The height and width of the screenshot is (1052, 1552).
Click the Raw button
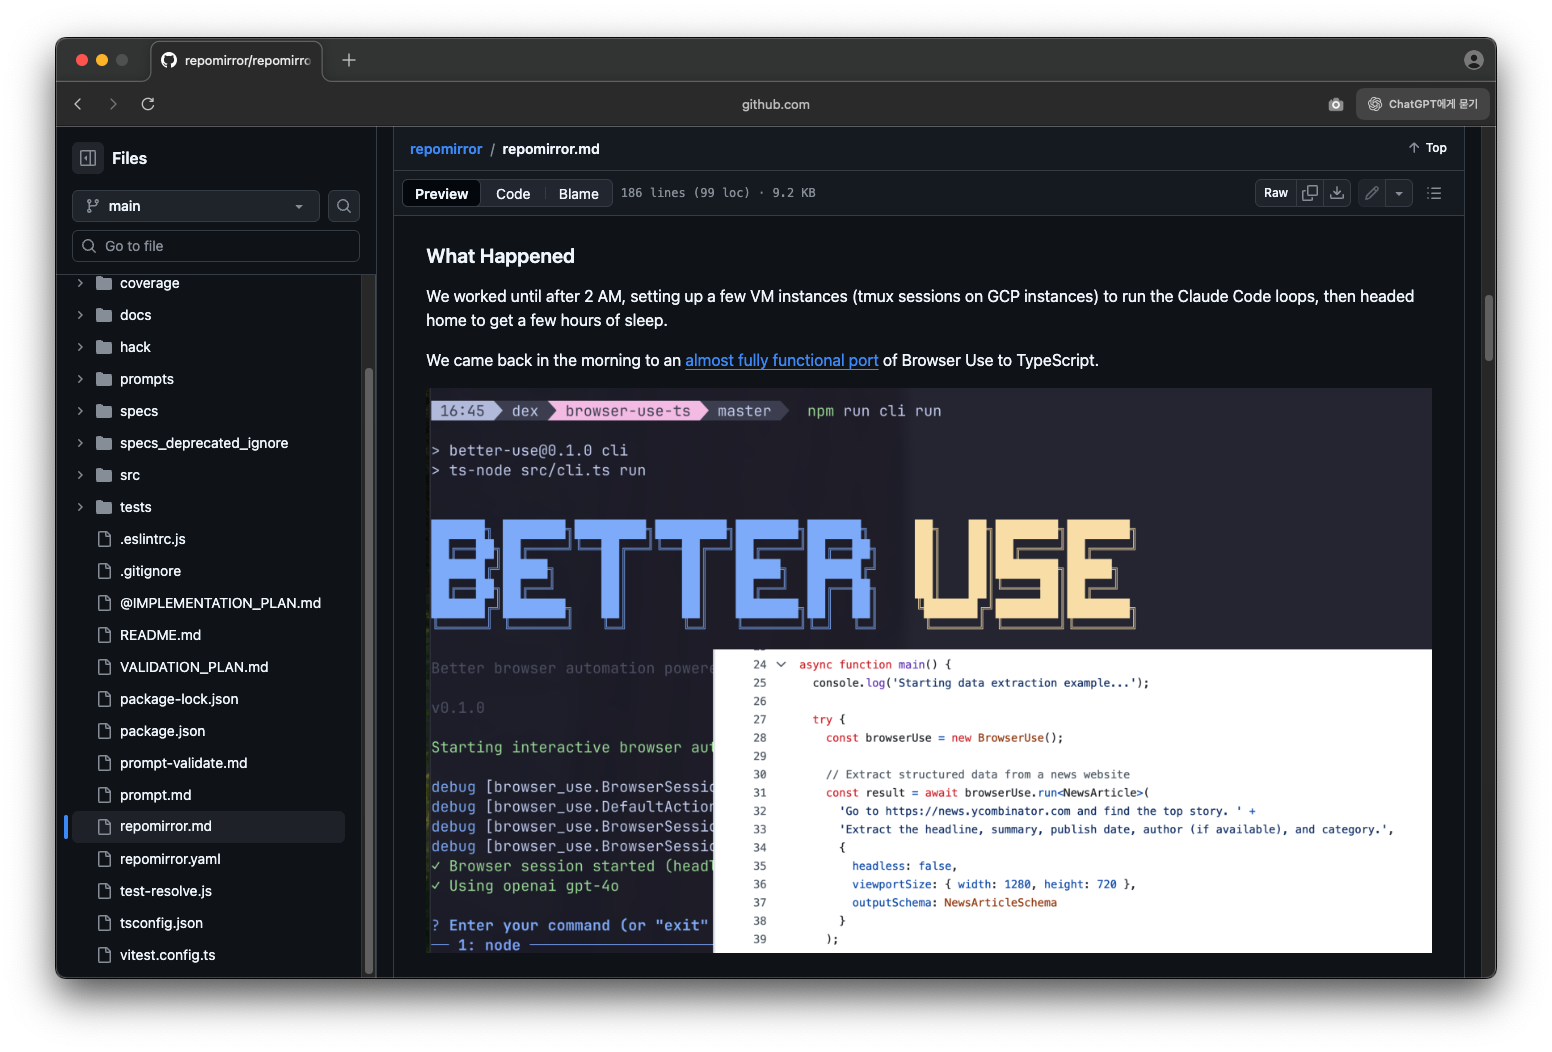1276,193
